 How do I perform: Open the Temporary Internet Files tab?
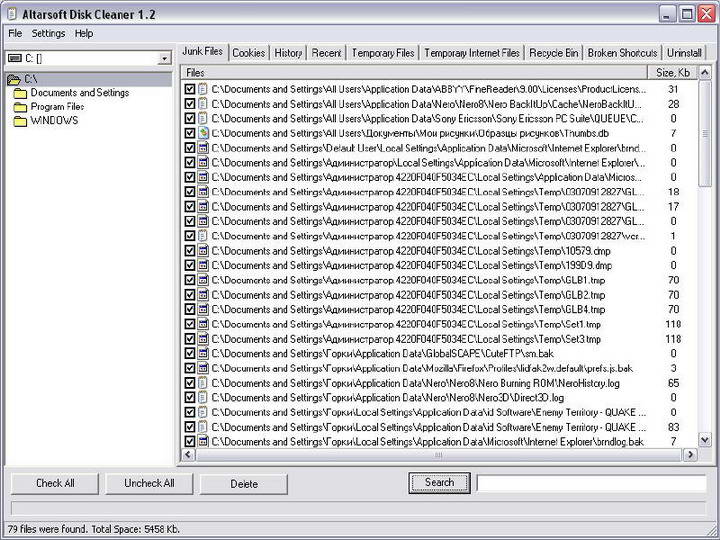pyautogui.click(x=472, y=53)
